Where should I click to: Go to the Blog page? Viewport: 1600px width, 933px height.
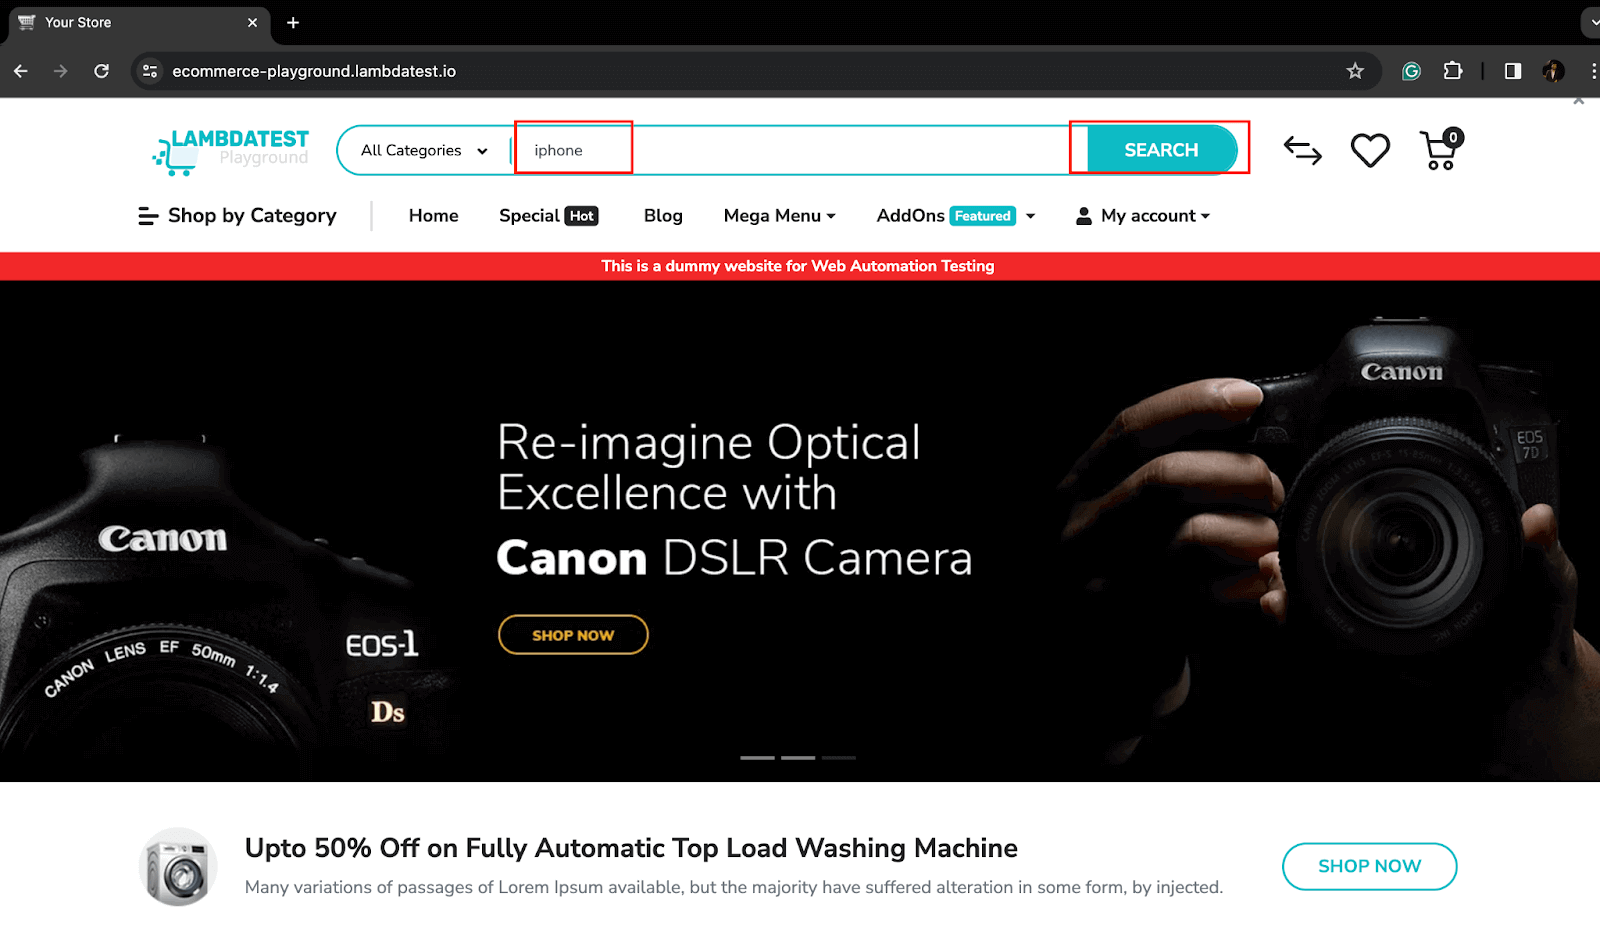click(663, 216)
